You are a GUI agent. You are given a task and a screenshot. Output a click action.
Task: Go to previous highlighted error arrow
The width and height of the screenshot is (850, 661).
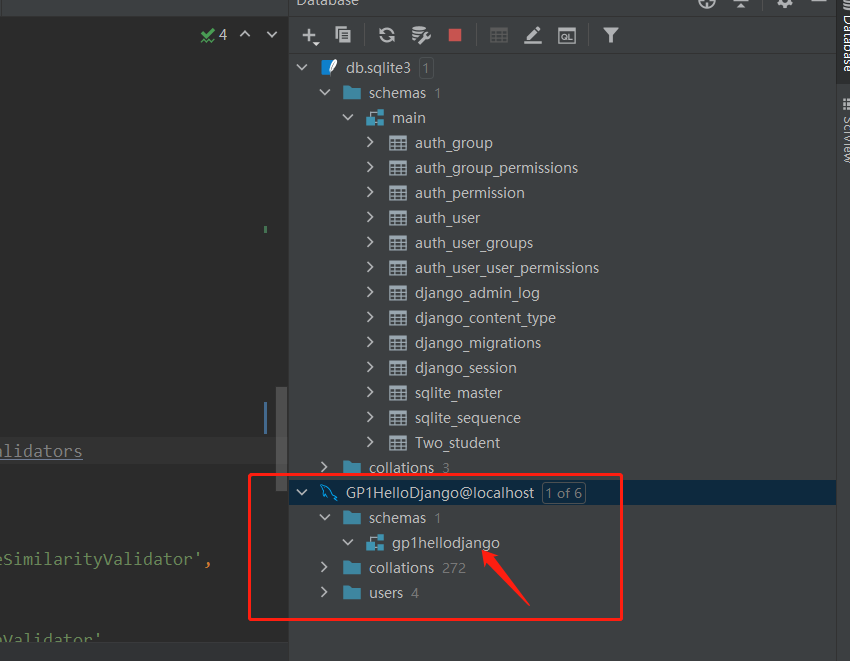(x=245, y=34)
